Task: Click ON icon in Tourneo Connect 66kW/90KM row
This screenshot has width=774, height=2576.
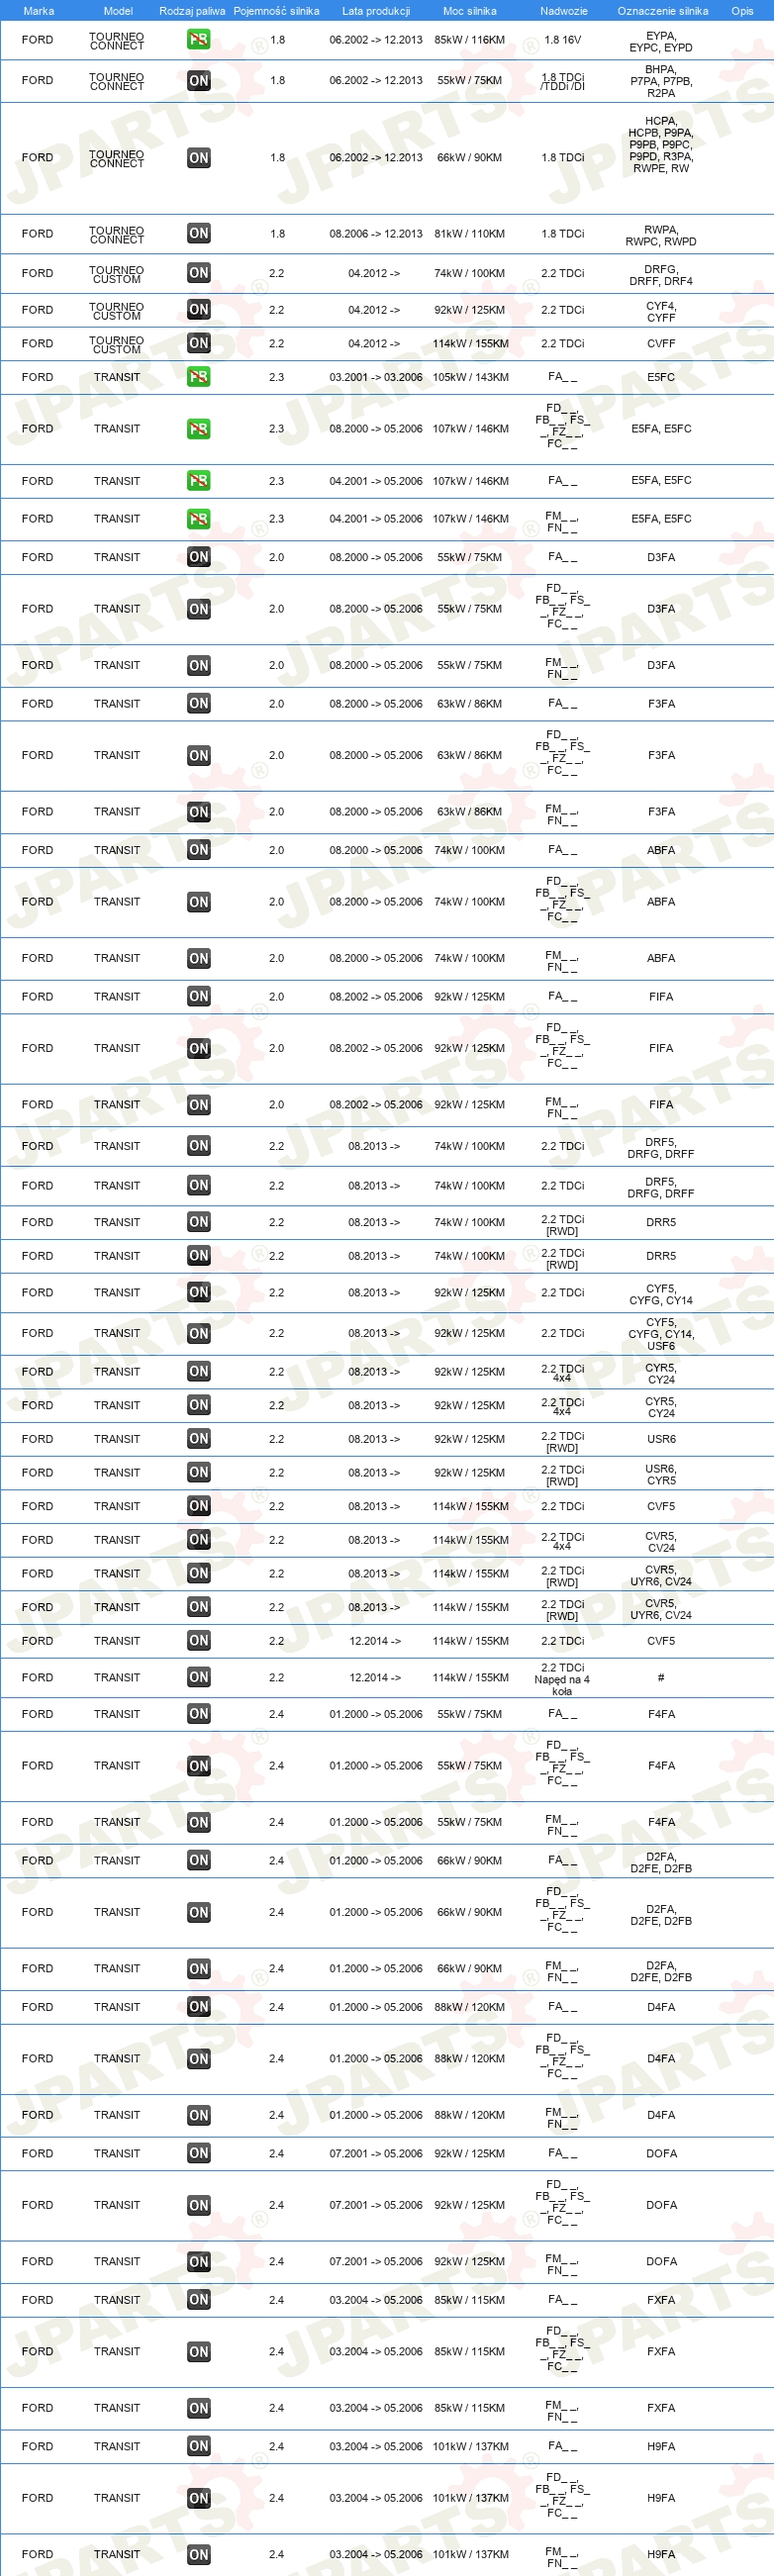Action: (198, 158)
